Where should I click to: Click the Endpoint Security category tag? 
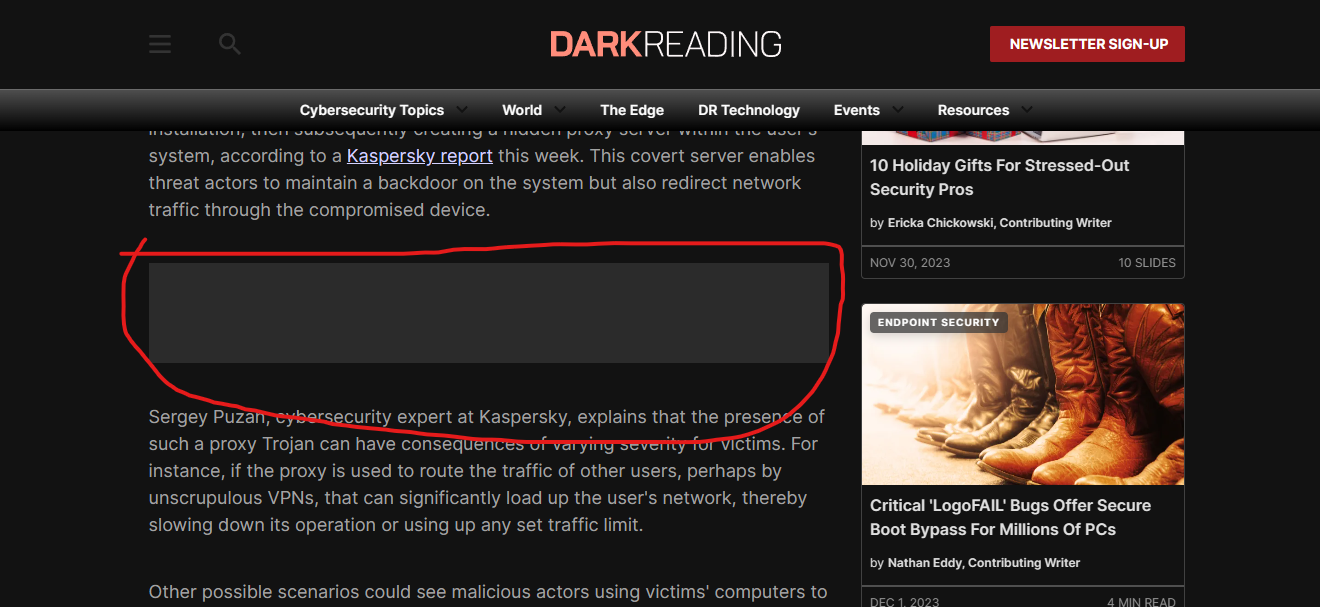click(938, 322)
